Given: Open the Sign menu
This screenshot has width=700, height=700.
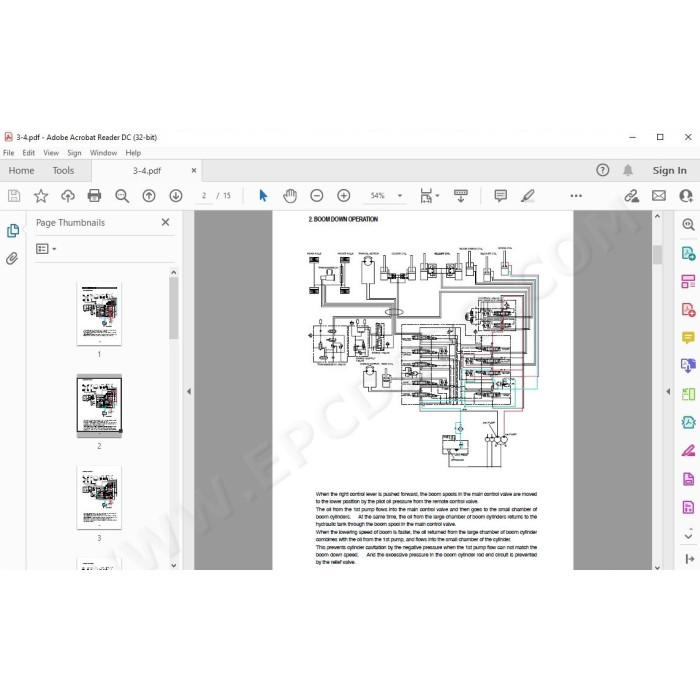Looking at the screenshot, I should tap(74, 153).
